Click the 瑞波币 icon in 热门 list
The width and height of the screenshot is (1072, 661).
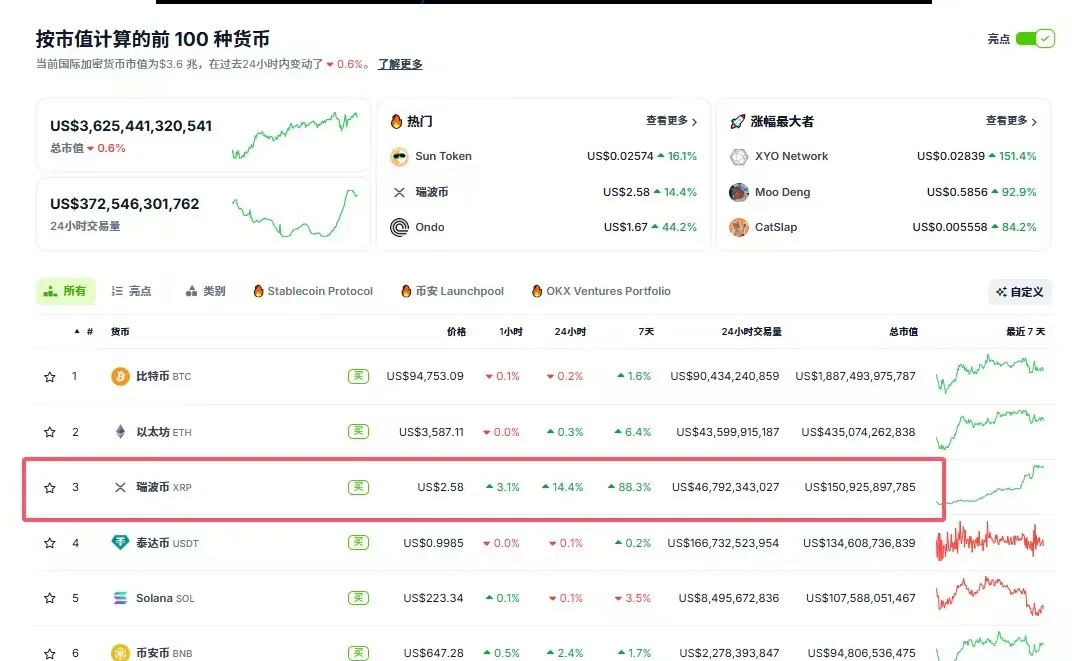(399, 192)
